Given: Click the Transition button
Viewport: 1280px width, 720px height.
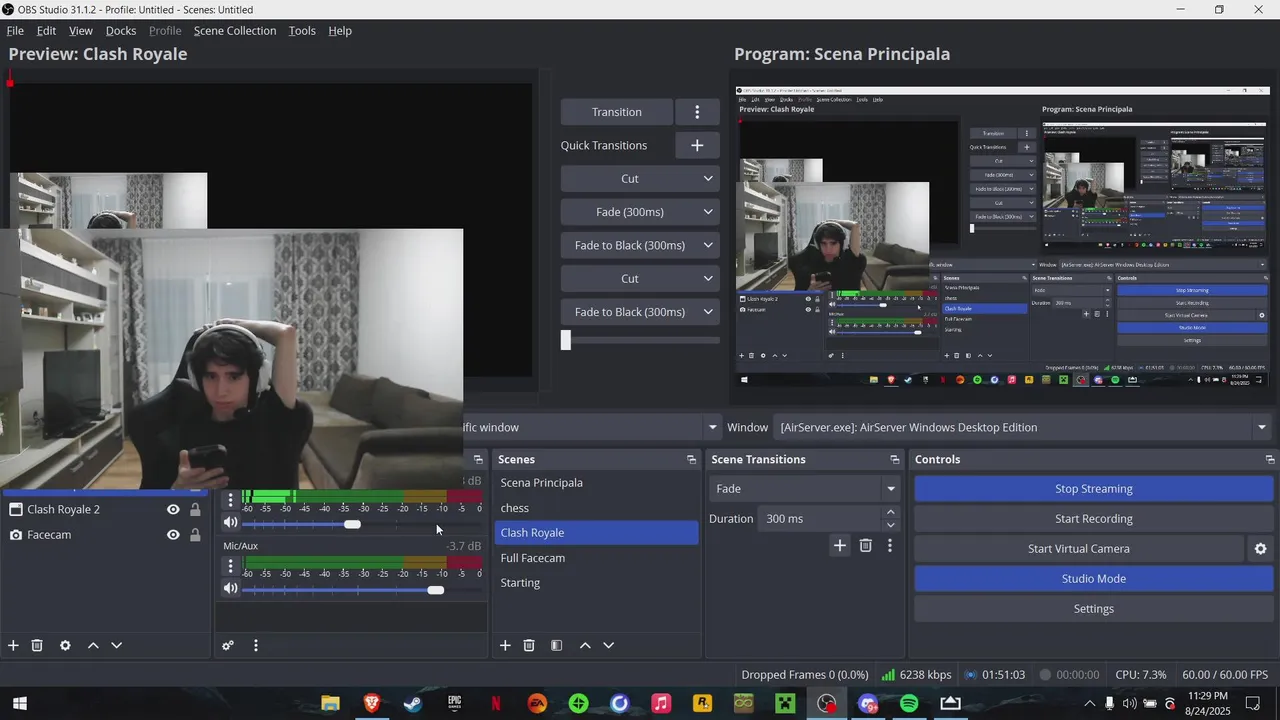Looking at the screenshot, I should (617, 112).
